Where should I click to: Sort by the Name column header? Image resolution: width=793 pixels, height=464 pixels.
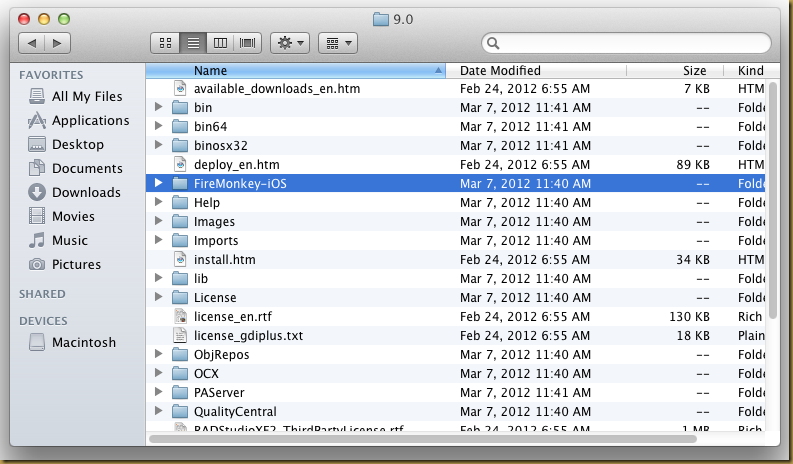(x=295, y=70)
